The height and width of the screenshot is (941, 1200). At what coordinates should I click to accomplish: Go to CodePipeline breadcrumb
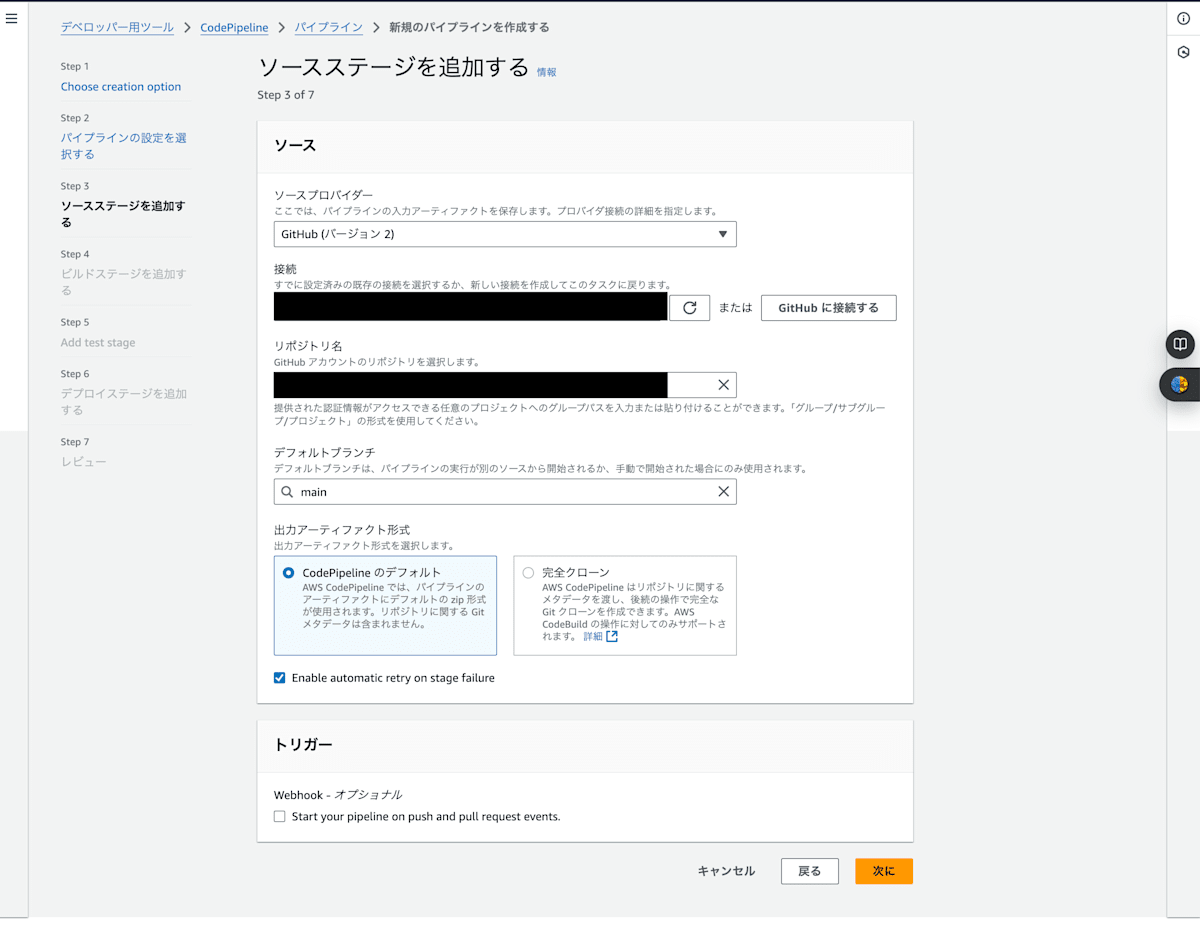[x=234, y=28]
